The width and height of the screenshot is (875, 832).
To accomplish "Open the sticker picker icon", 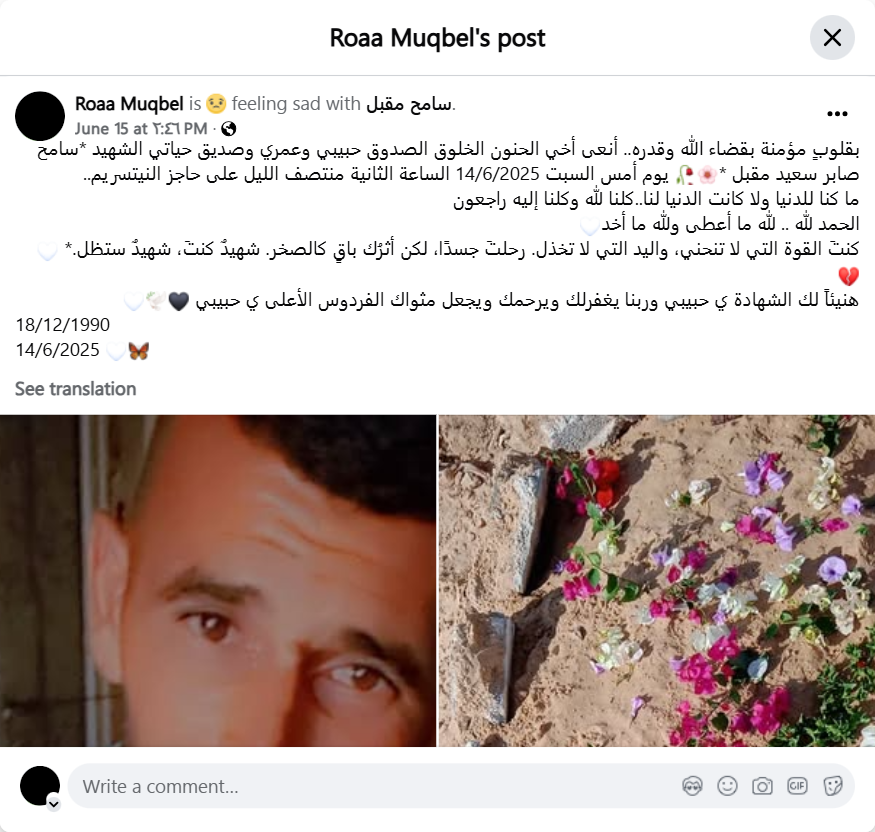I will coord(832,786).
